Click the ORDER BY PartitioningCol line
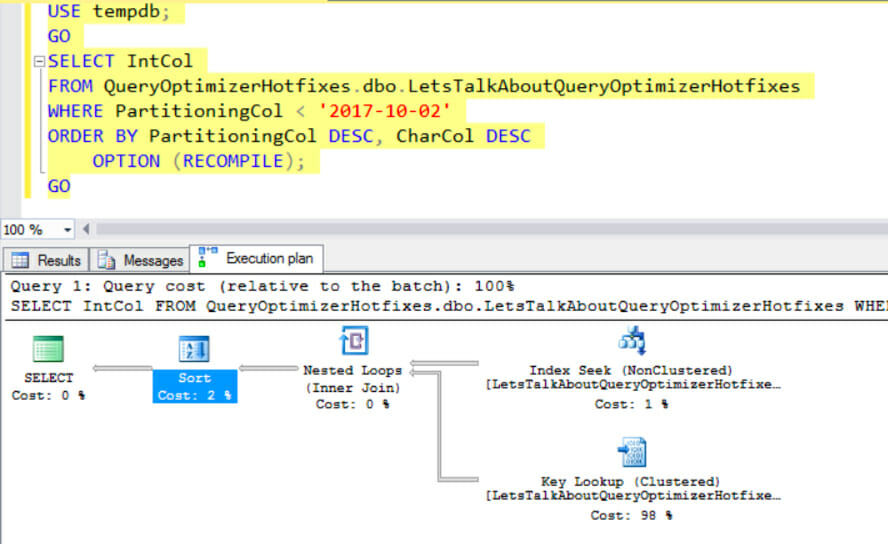Image resolution: width=888 pixels, height=544 pixels. click(288, 136)
